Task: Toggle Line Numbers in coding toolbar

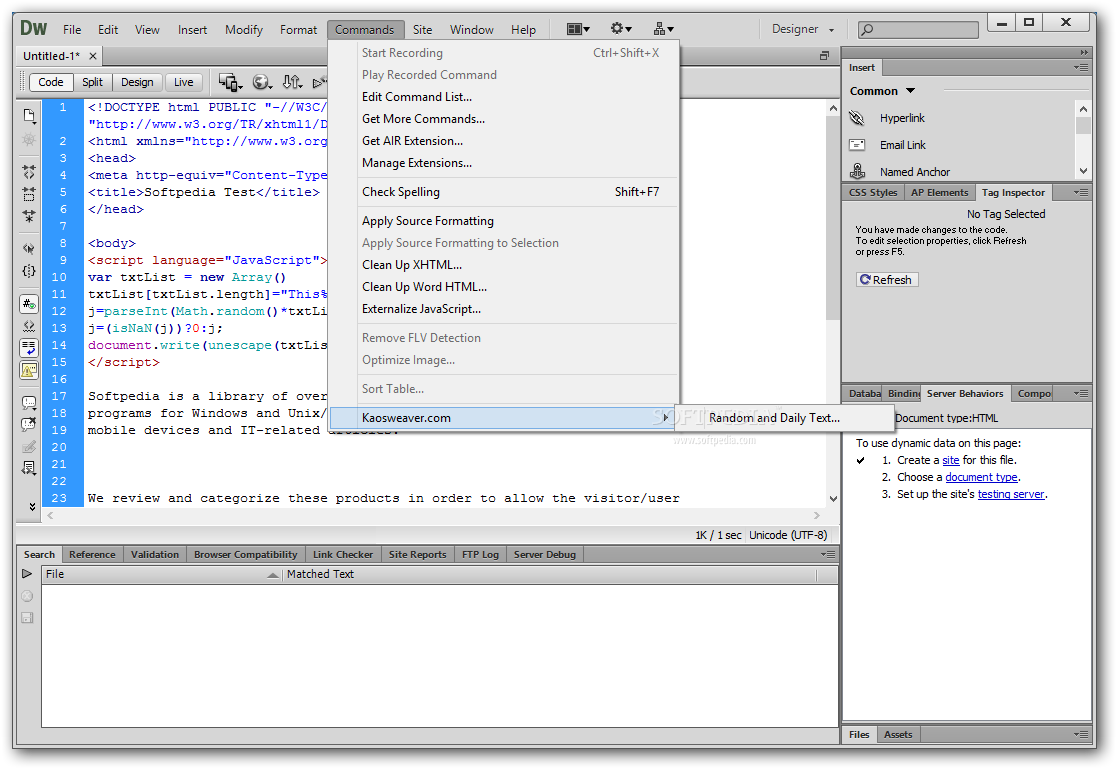Action: point(28,304)
